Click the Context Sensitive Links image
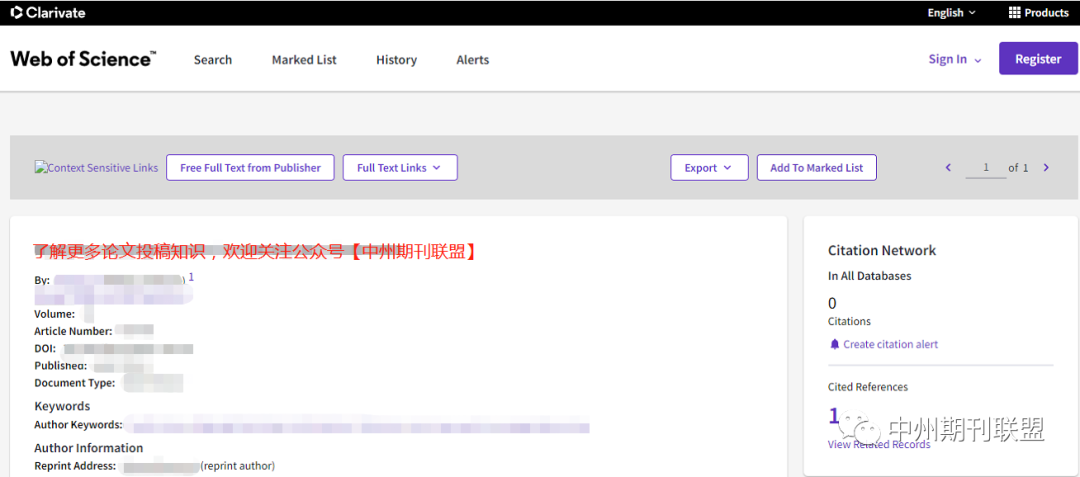The image size is (1080, 477). [x=96, y=168]
